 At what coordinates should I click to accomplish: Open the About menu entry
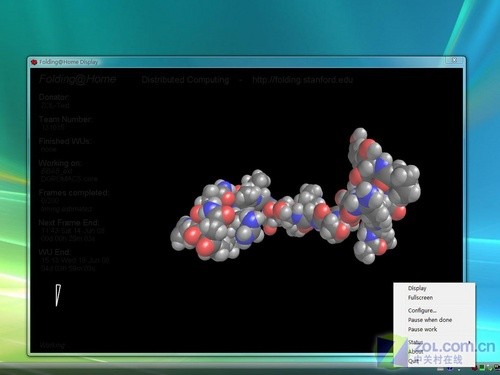(x=416, y=351)
